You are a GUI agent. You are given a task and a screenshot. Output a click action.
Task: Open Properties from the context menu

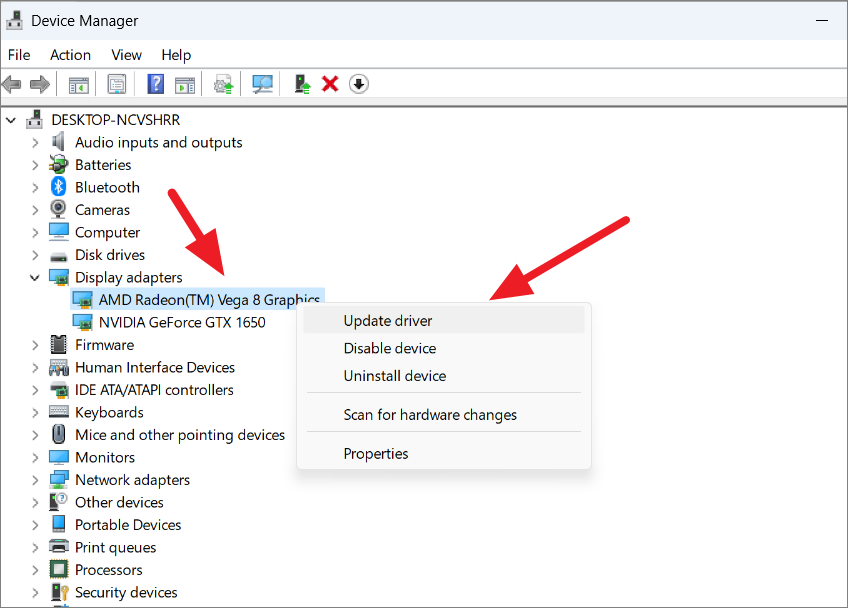(443, 453)
